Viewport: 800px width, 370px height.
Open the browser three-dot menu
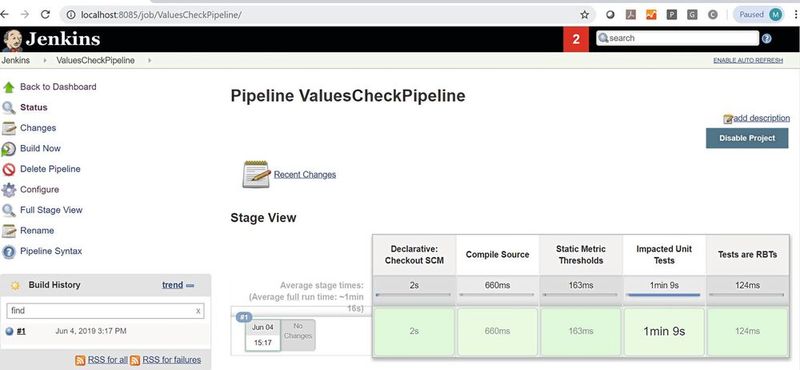click(796, 15)
